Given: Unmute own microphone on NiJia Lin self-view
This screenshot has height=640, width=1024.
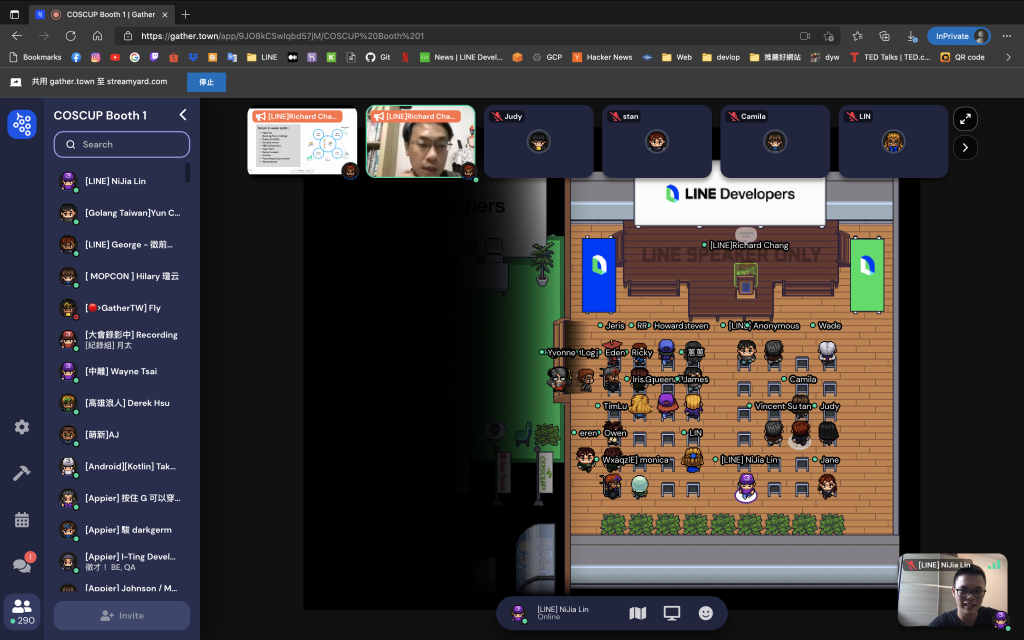Looking at the screenshot, I should pos(910,565).
